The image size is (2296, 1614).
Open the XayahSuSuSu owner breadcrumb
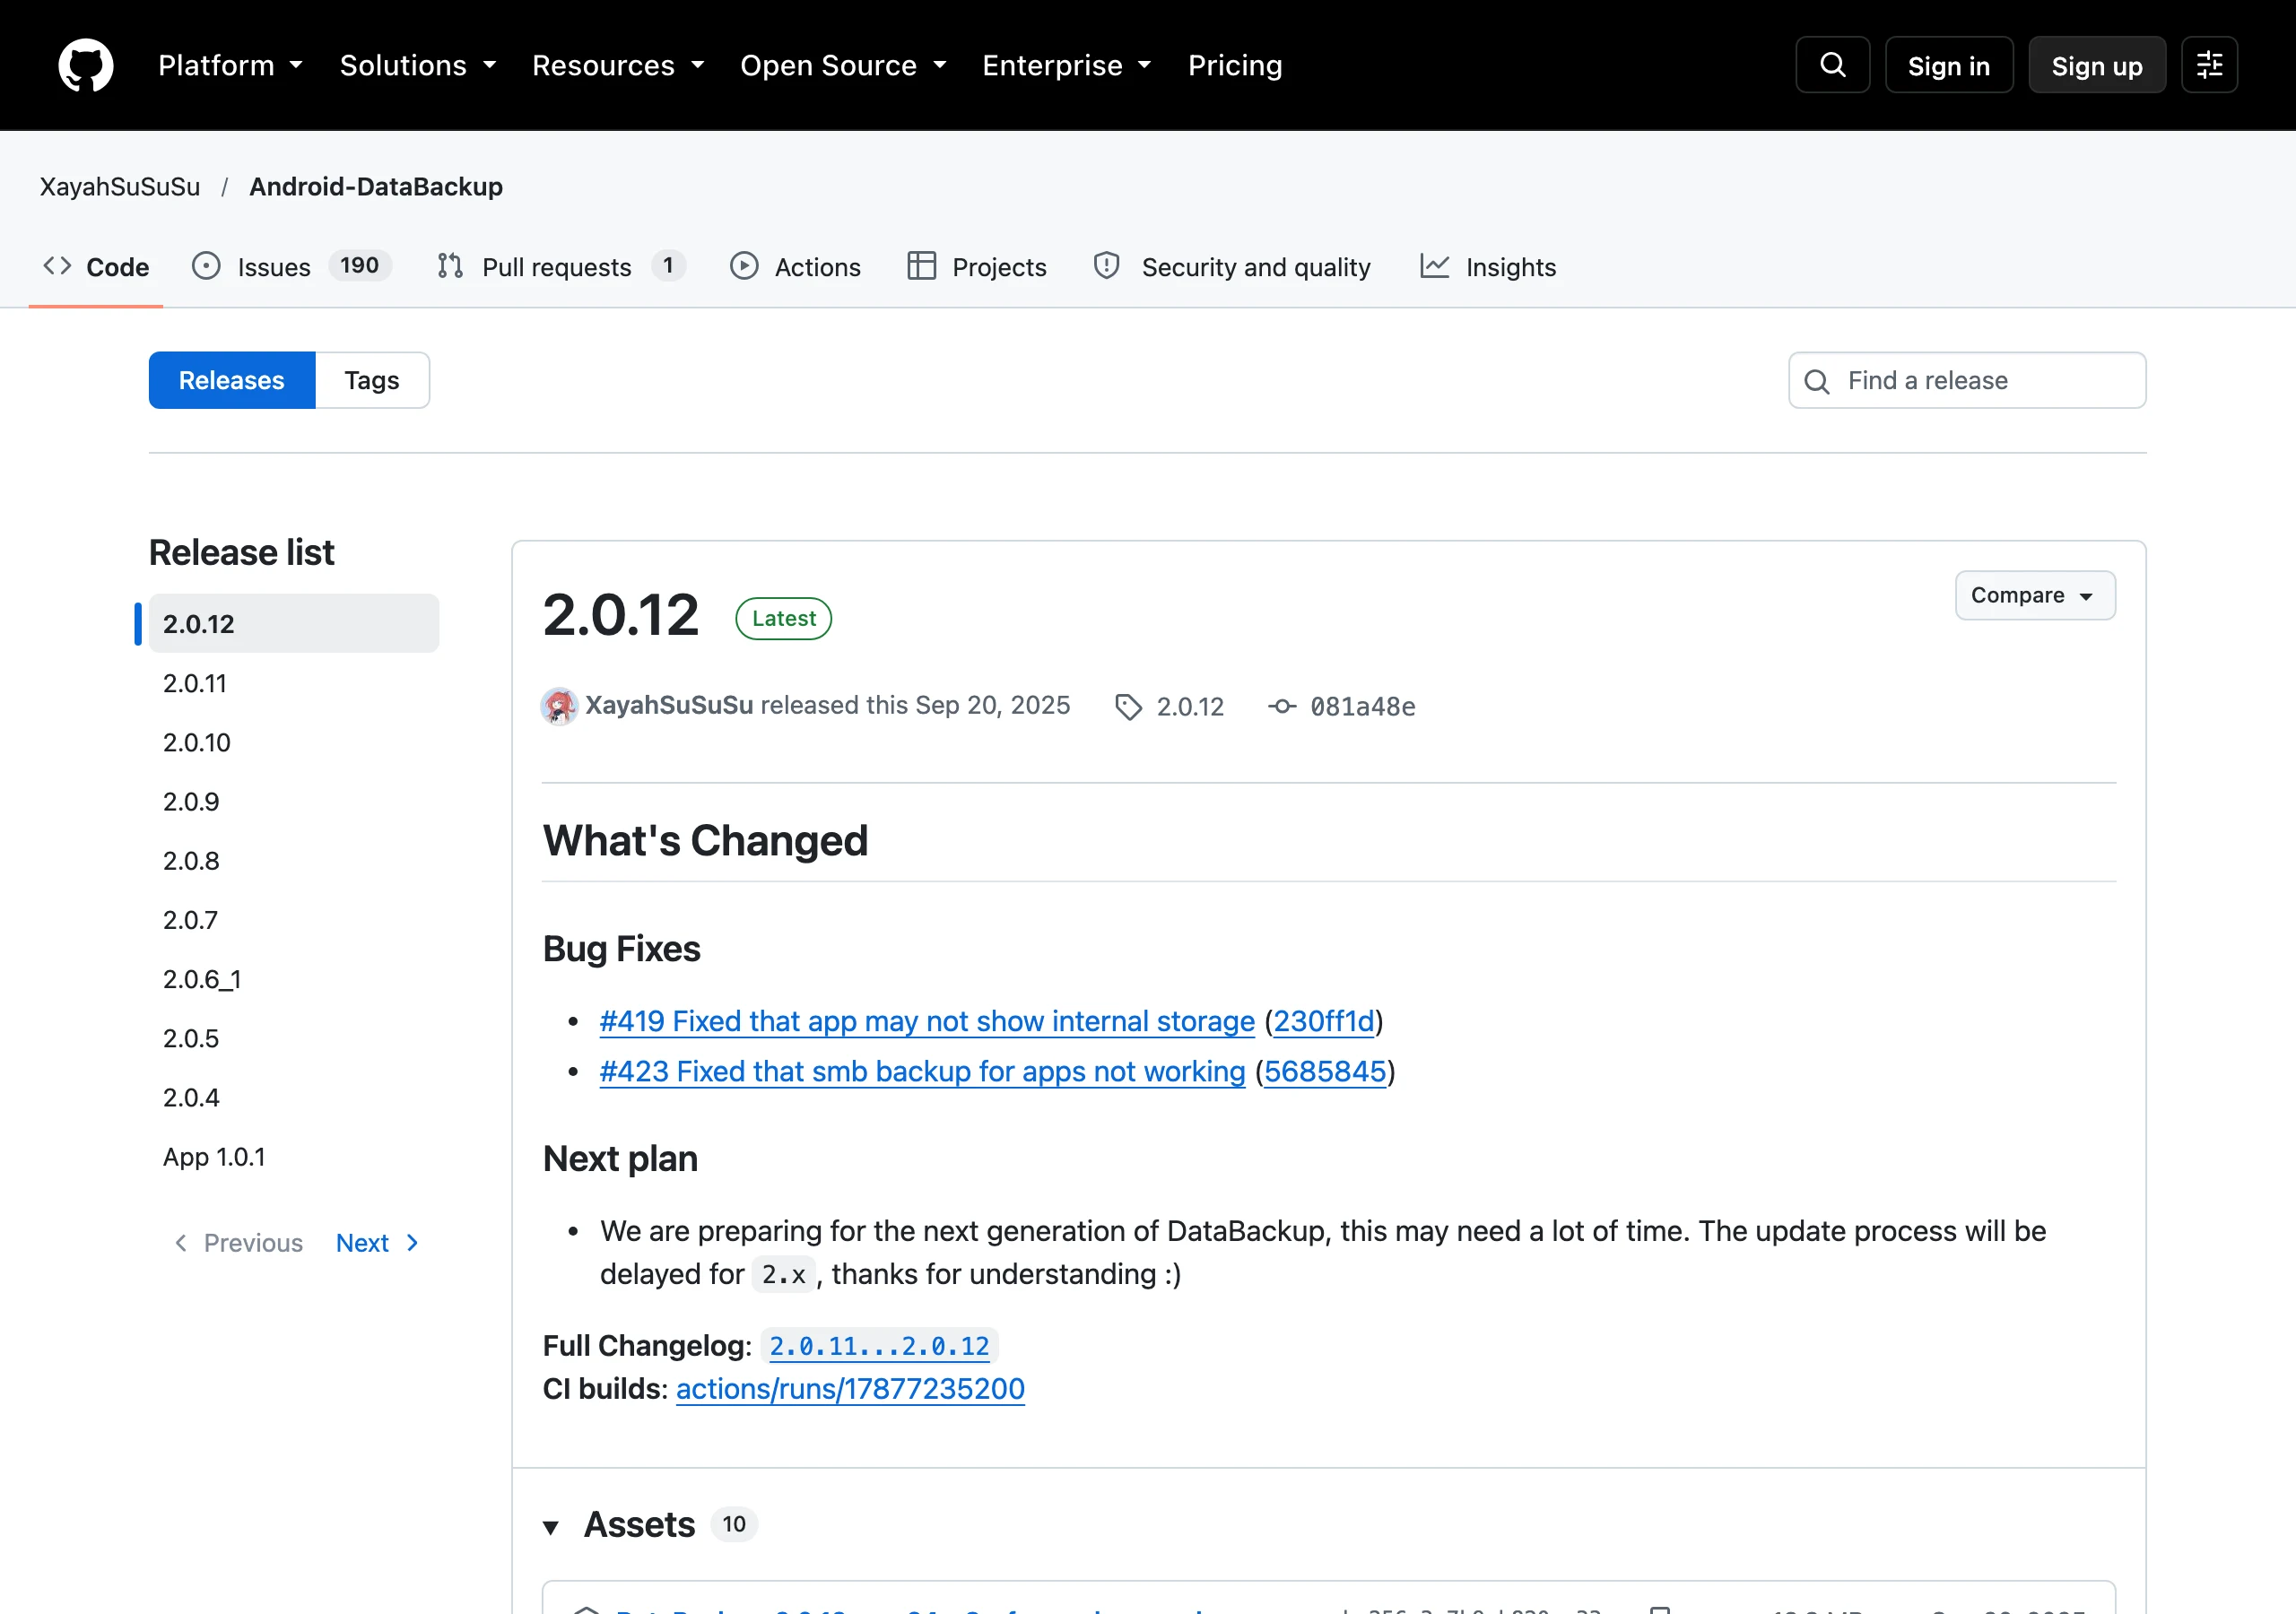[x=120, y=187]
